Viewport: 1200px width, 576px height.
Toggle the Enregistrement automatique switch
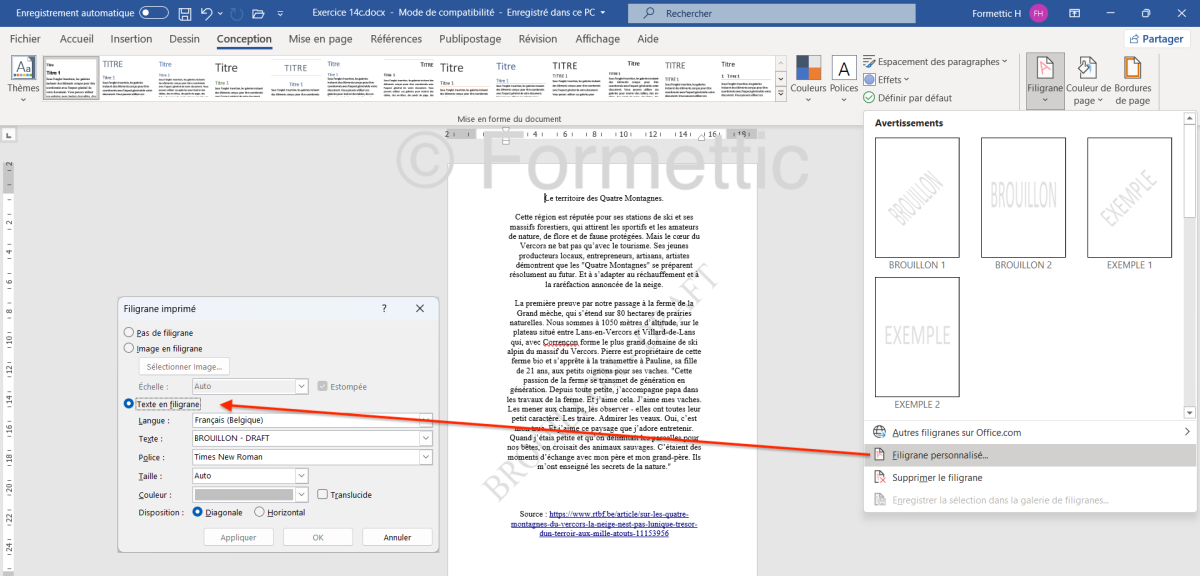pos(153,14)
